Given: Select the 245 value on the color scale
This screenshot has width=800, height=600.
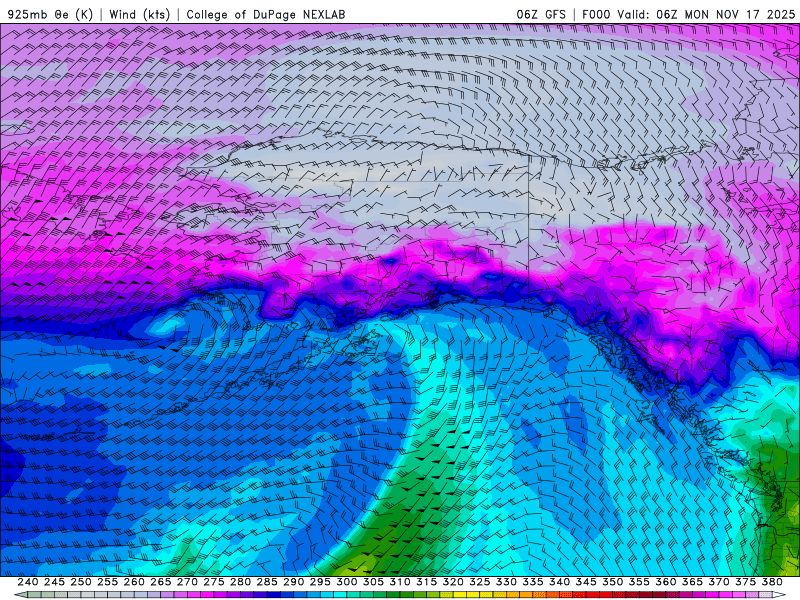Looking at the screenshot, I should (x=54, y=582).
